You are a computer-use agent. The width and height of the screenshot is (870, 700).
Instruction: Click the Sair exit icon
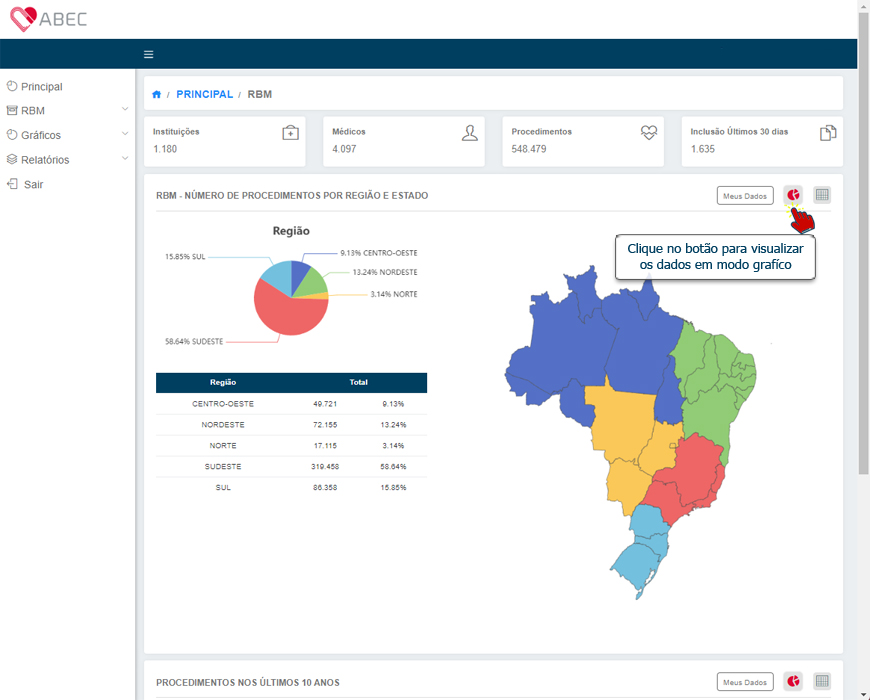pyautogui.click(x=12, y=184)
